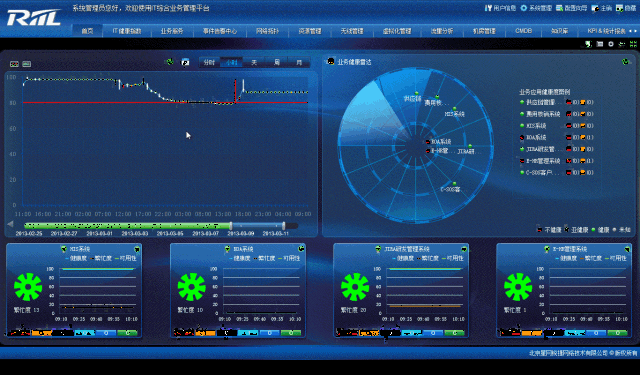
Task: Open the 事件告警中心 menu tab
Action: (x=220, y=31)
